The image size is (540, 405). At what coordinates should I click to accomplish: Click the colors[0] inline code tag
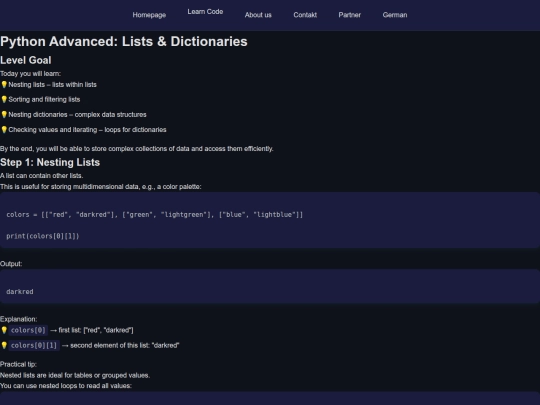click(28, 330)
